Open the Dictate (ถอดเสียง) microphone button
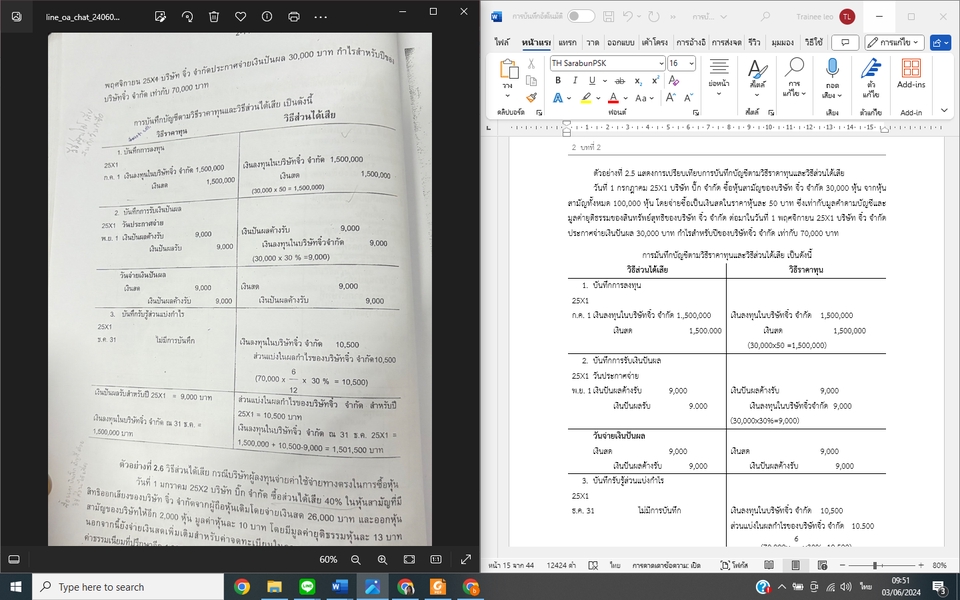960x600 pixels. coord(831,78)
